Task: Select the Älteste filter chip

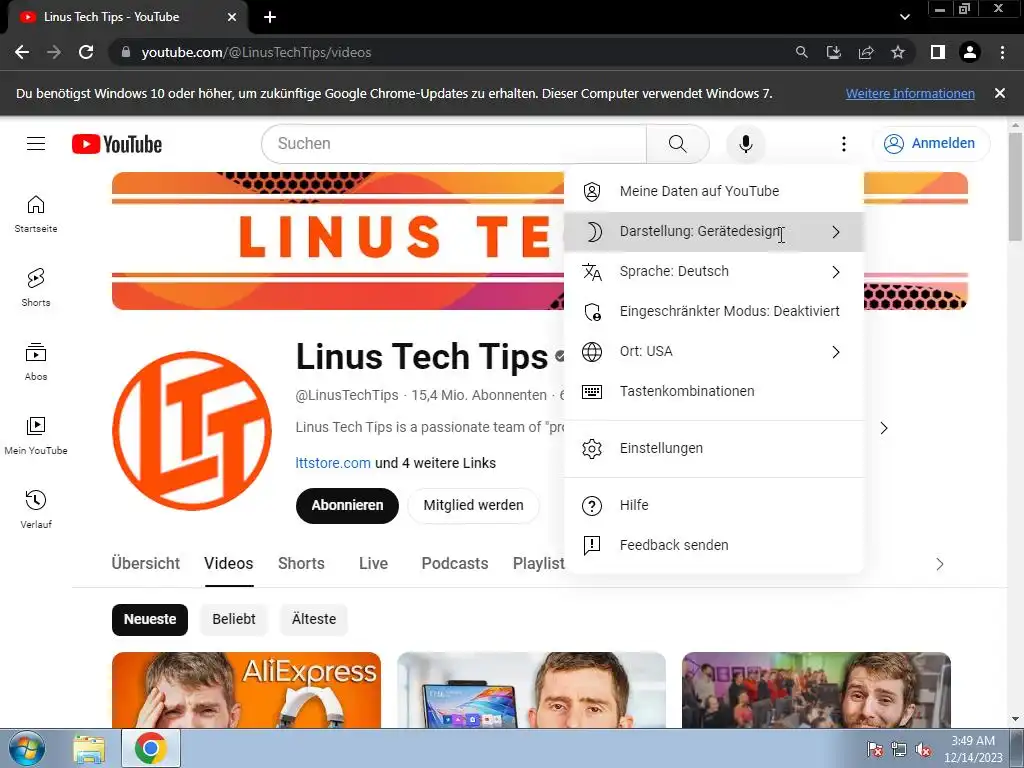Action: [314, 620]
